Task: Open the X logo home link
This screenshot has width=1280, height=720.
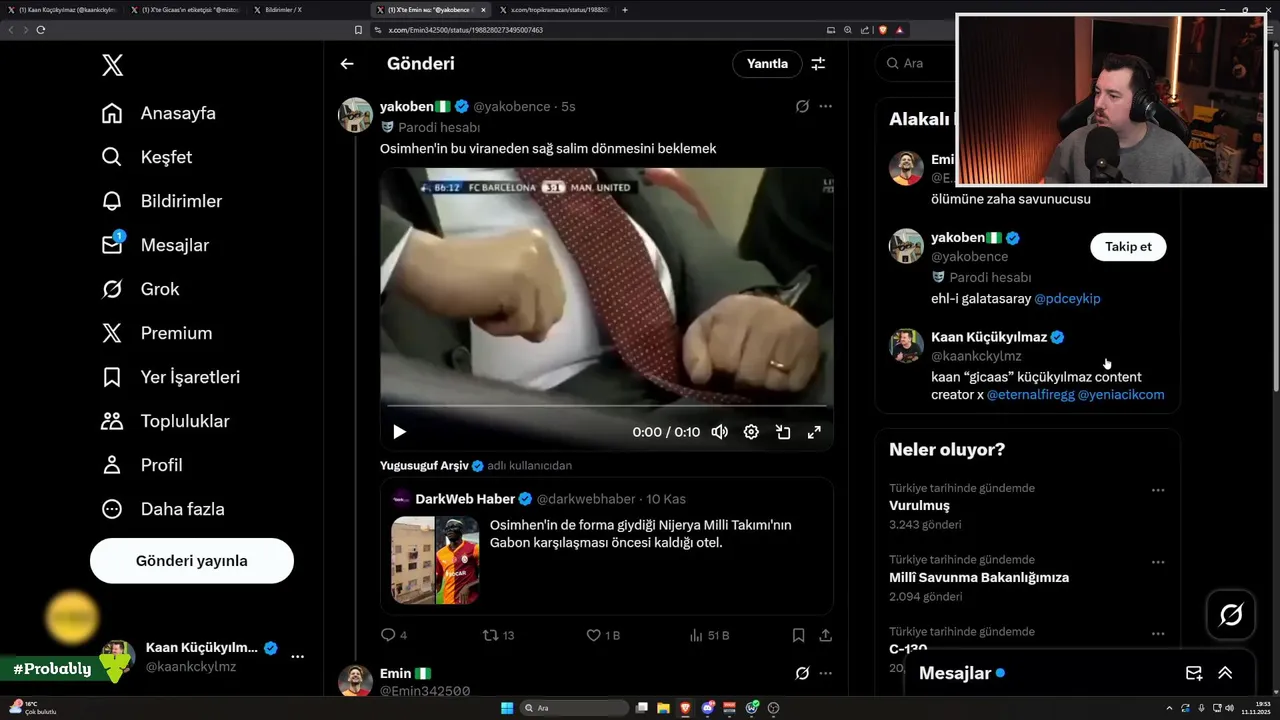Action: [x=112, y=66]
